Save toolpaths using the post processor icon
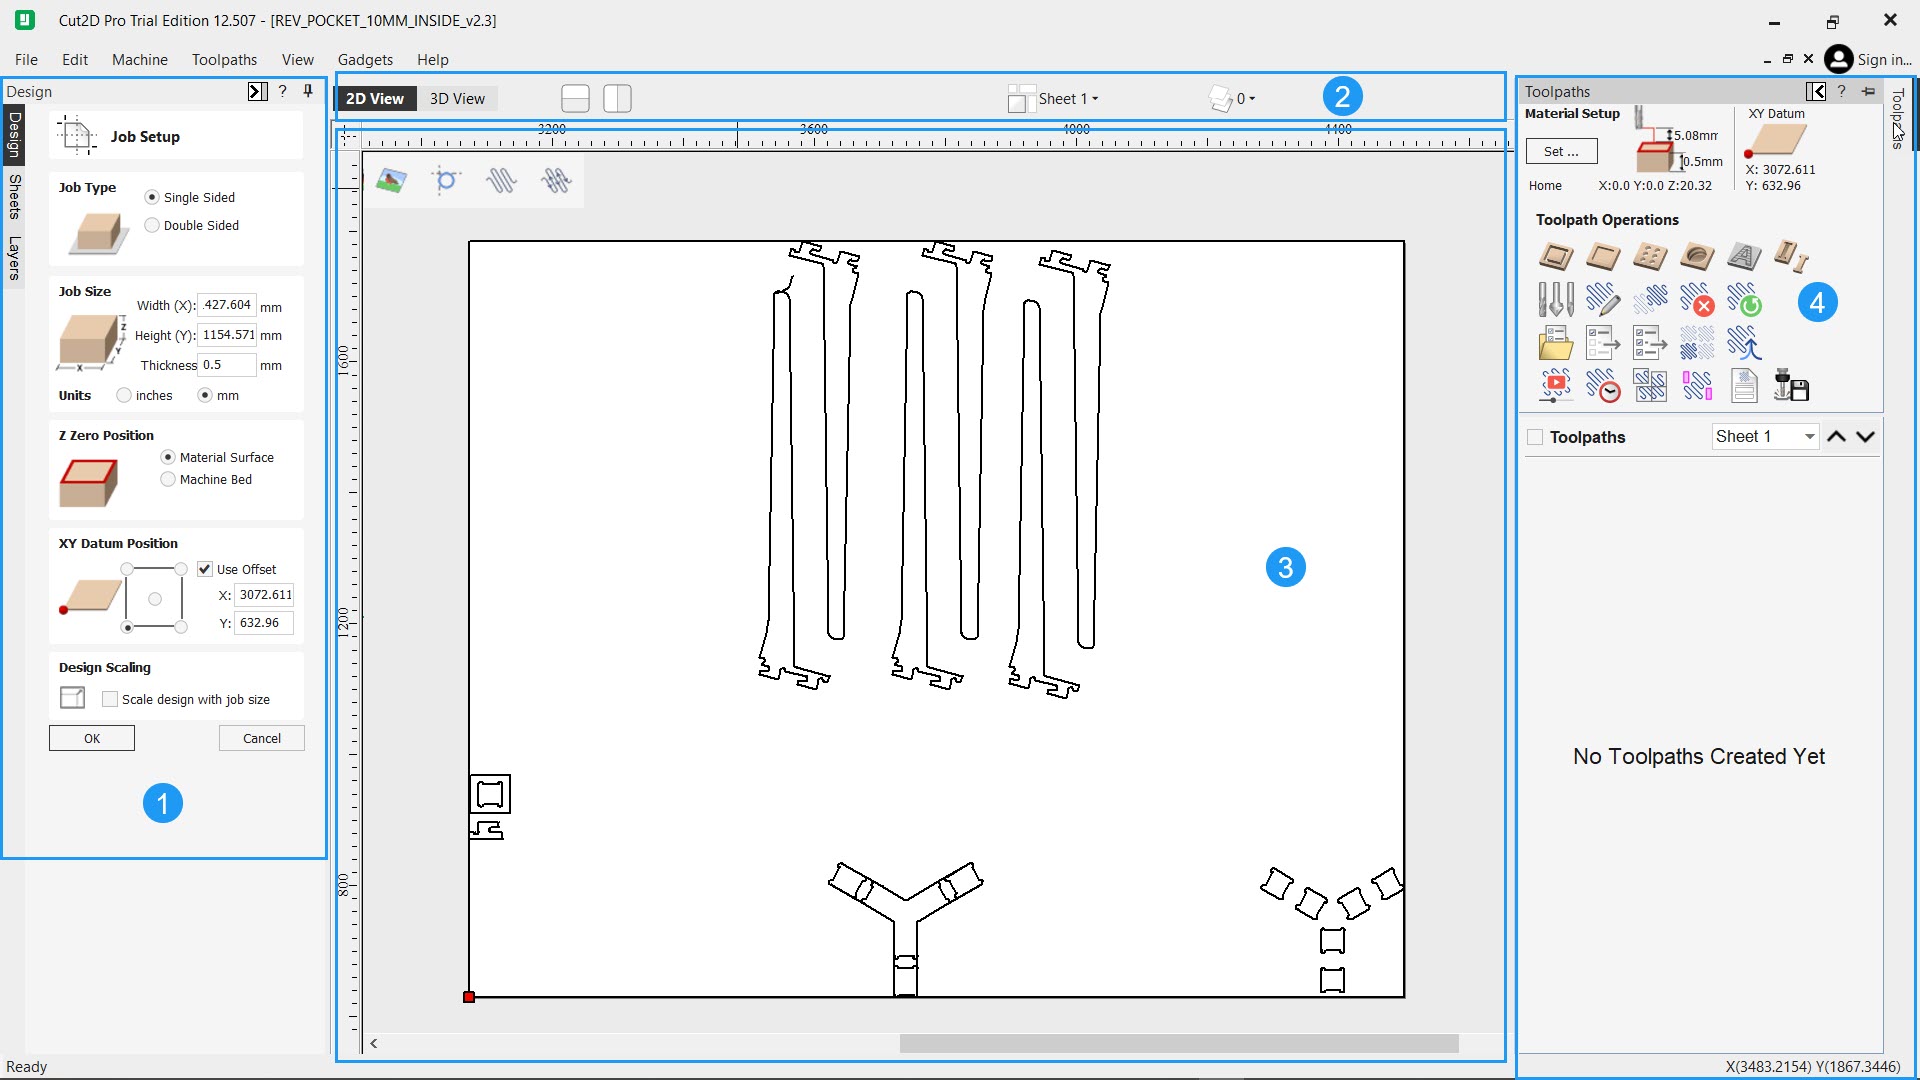The image size is (1920, 1080). [1793, 385]
